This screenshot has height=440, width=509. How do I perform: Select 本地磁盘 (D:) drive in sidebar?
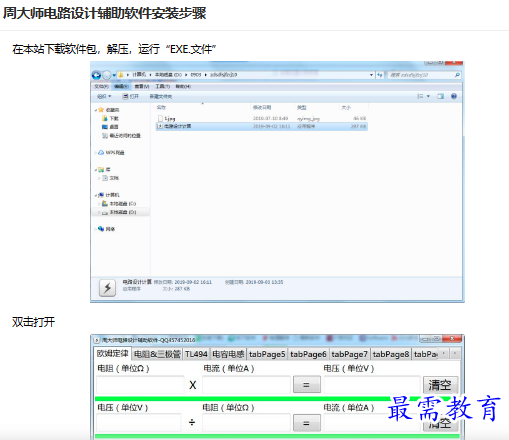click(119, 212)
